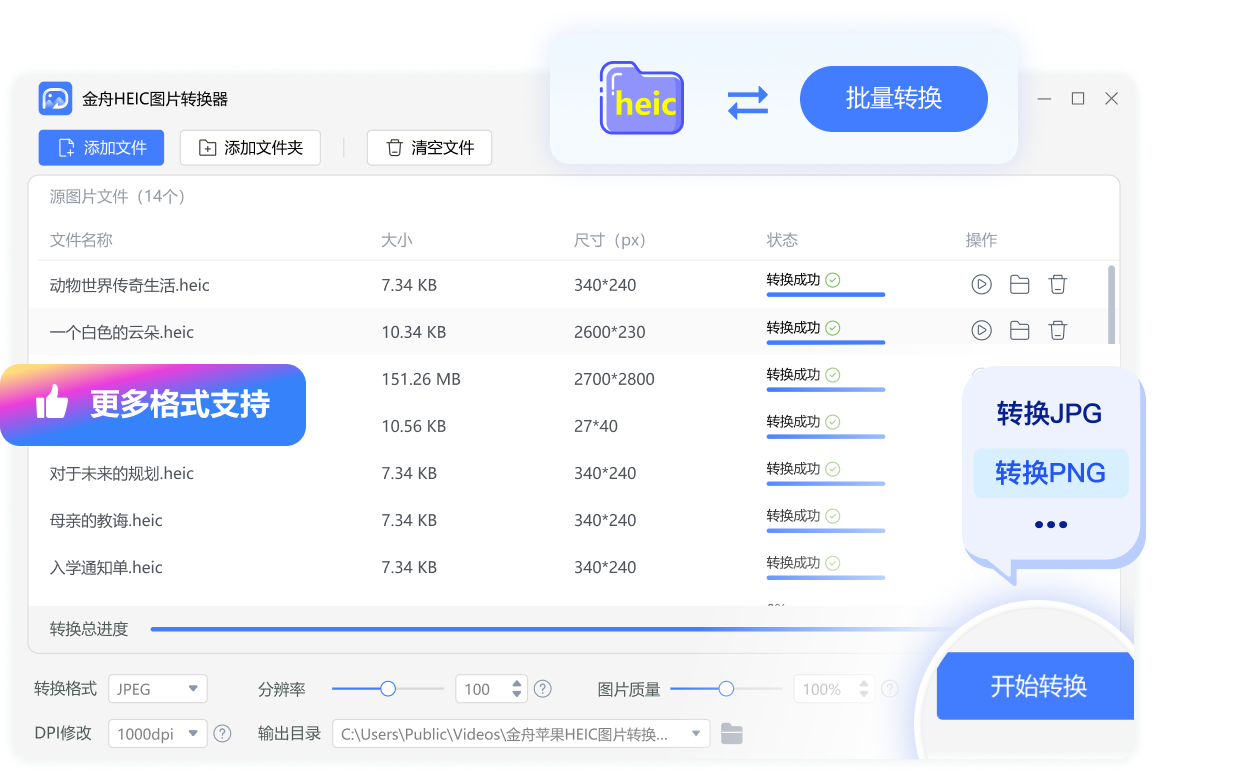The image size is (1234, 773).
Task: Select the 转换JPG option
Action: pos(1049,413)
